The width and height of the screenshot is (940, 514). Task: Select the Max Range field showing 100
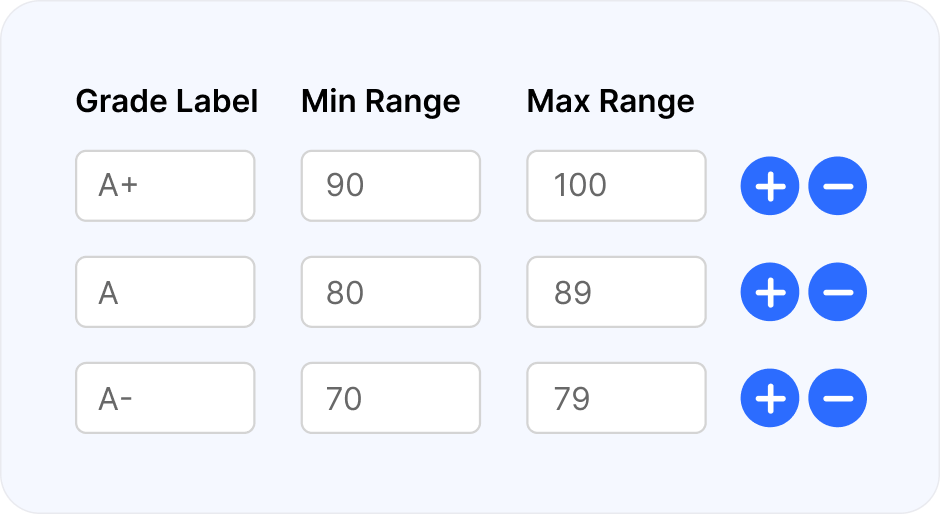pos(616,186)
